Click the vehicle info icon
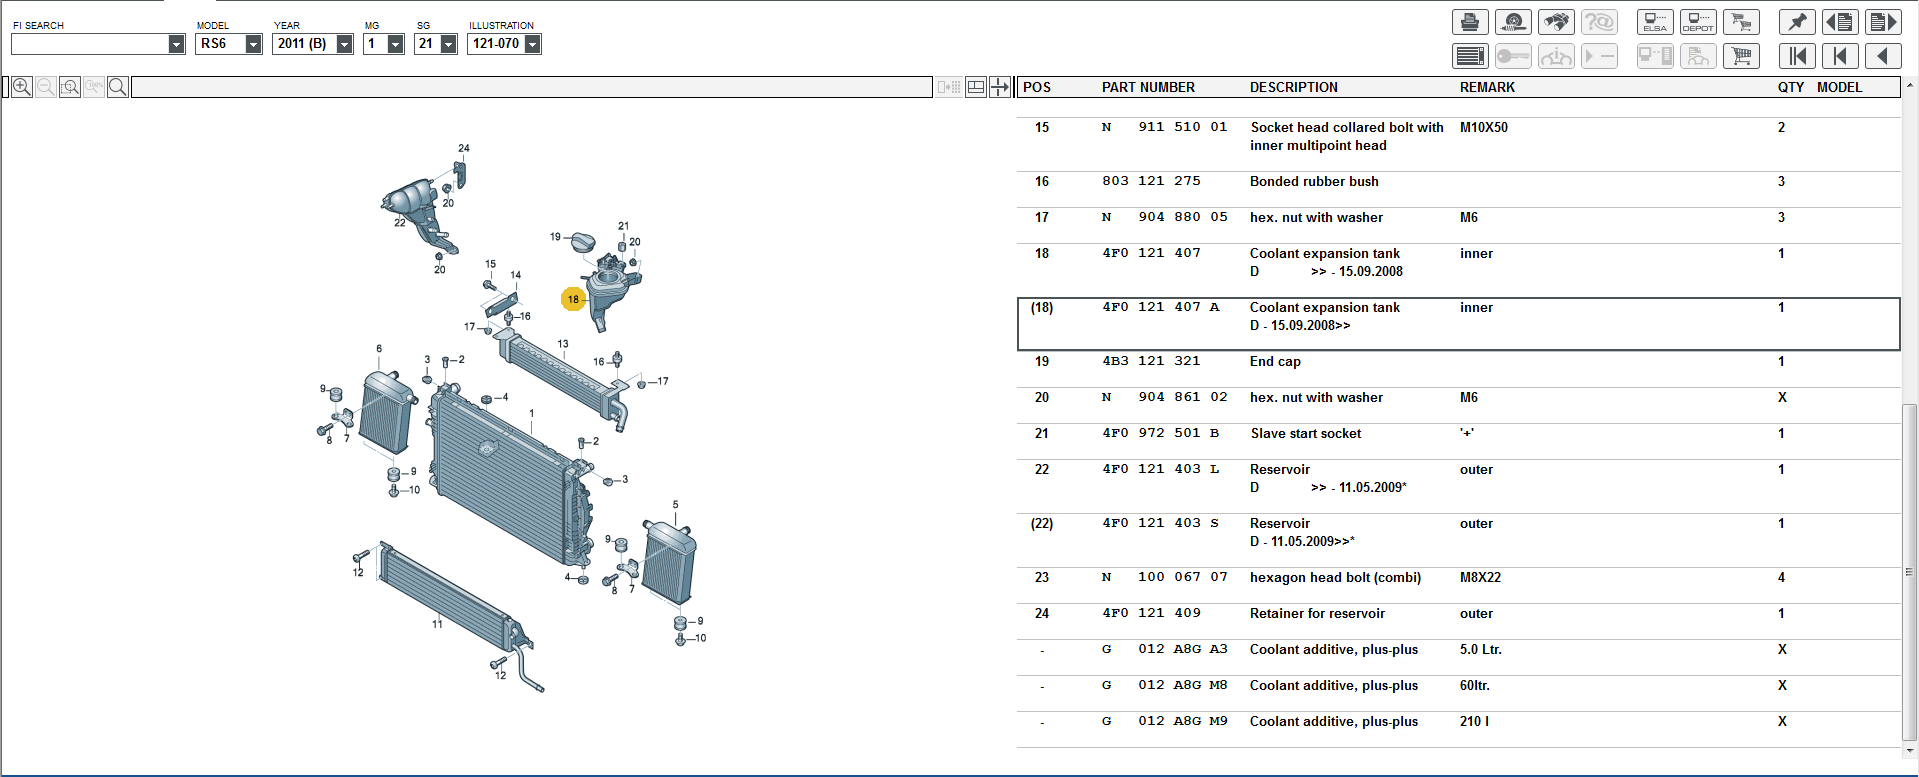 coord(1556,56)
